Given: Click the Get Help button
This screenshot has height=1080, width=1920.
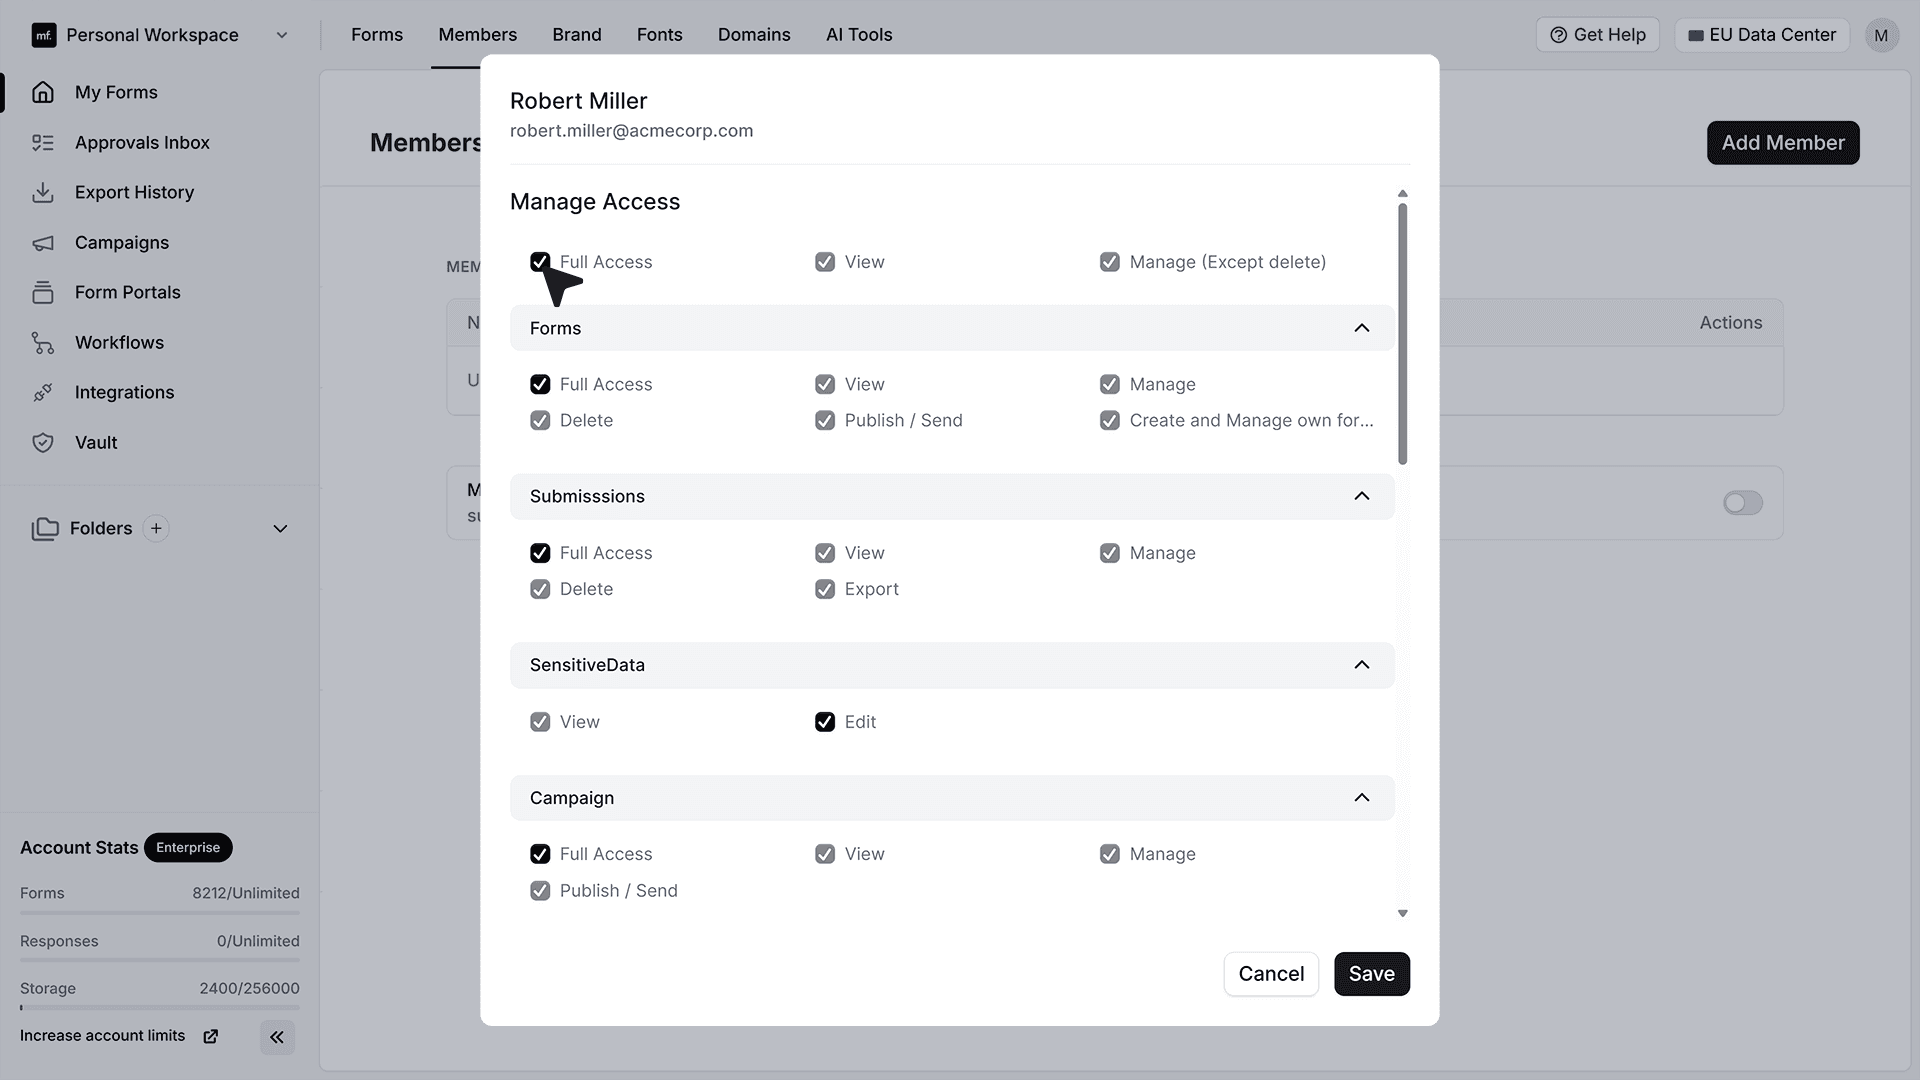Looking at the screenshot, I should tap(1598, 35).
